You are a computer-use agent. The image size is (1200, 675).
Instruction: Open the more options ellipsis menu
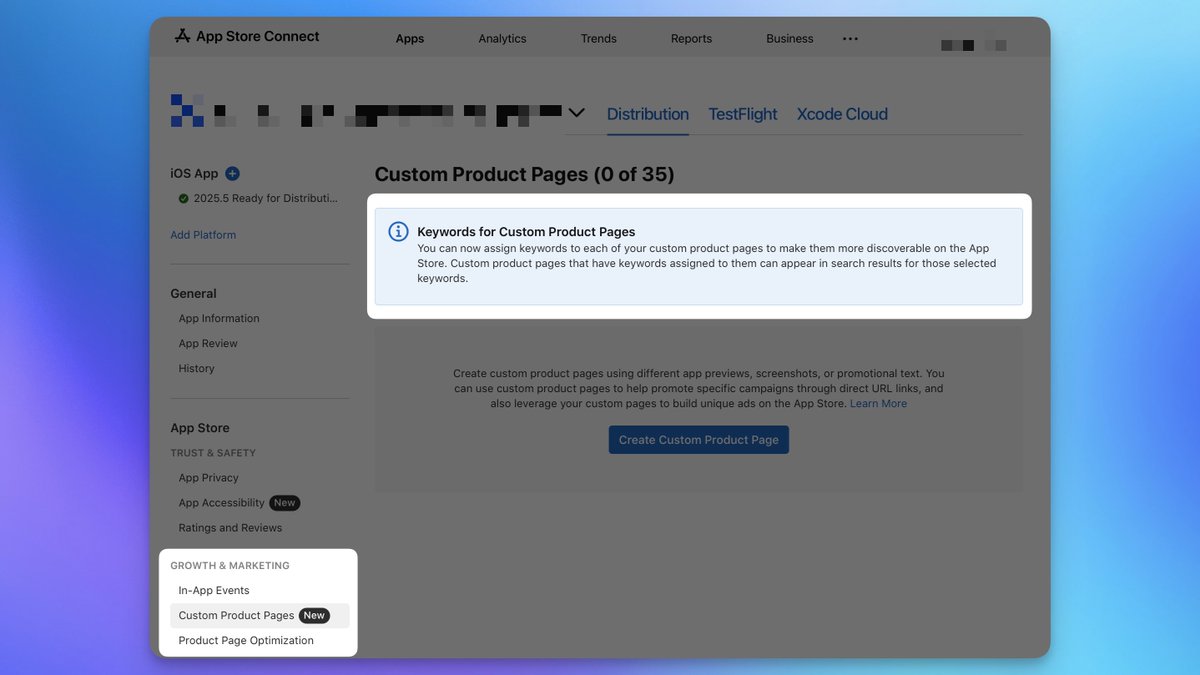point(850,38)
